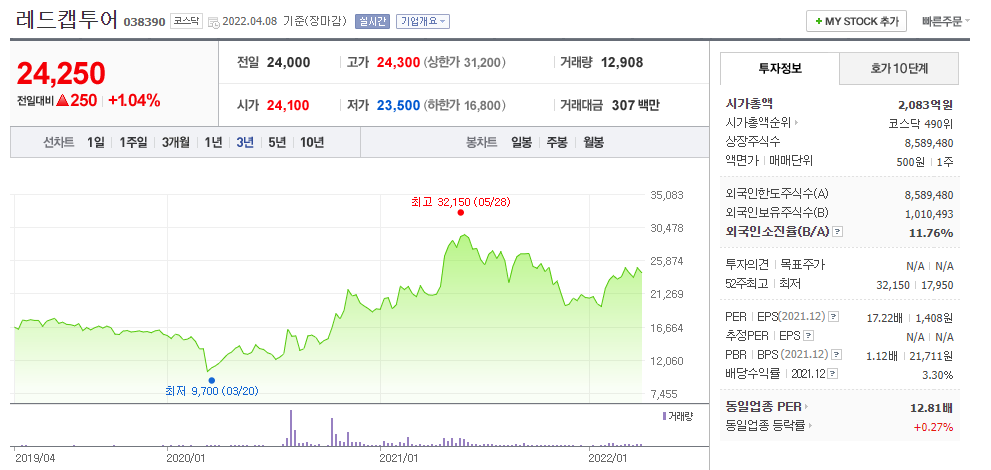Click the blue 최저 9,700 marker dot

[x=211, y=380]
